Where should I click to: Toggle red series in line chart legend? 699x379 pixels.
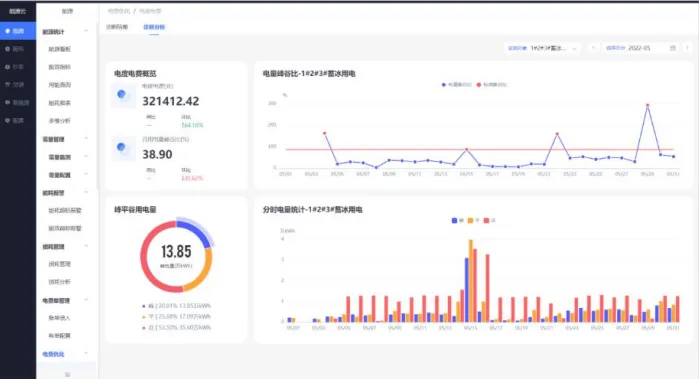click(491, 85)
